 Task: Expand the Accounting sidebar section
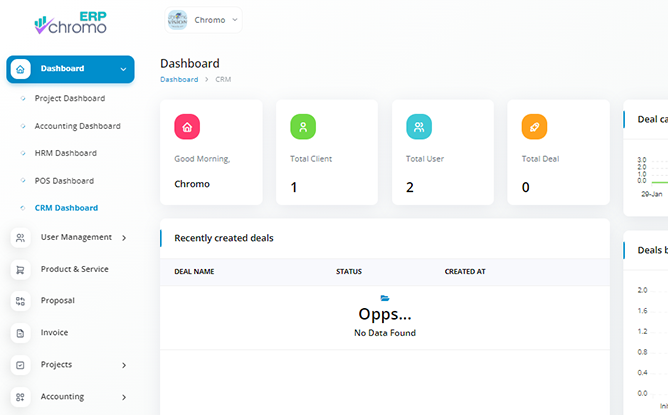(123, 397)
